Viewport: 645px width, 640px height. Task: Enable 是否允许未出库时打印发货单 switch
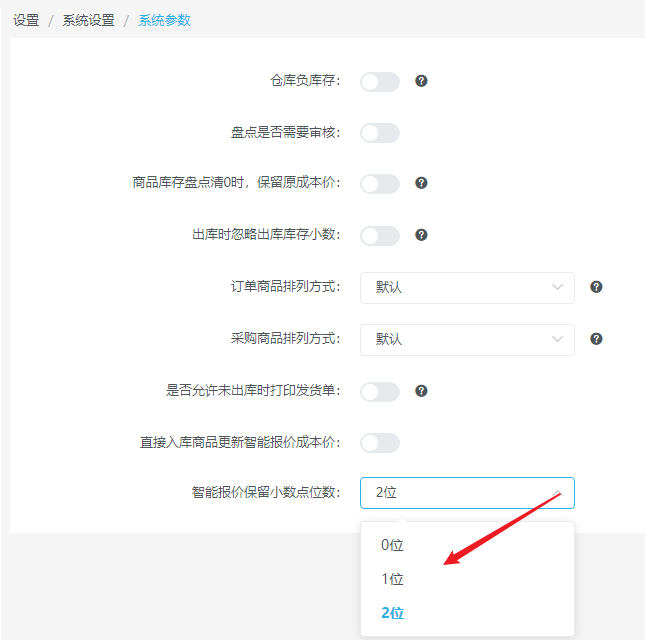tap(380, 392)
